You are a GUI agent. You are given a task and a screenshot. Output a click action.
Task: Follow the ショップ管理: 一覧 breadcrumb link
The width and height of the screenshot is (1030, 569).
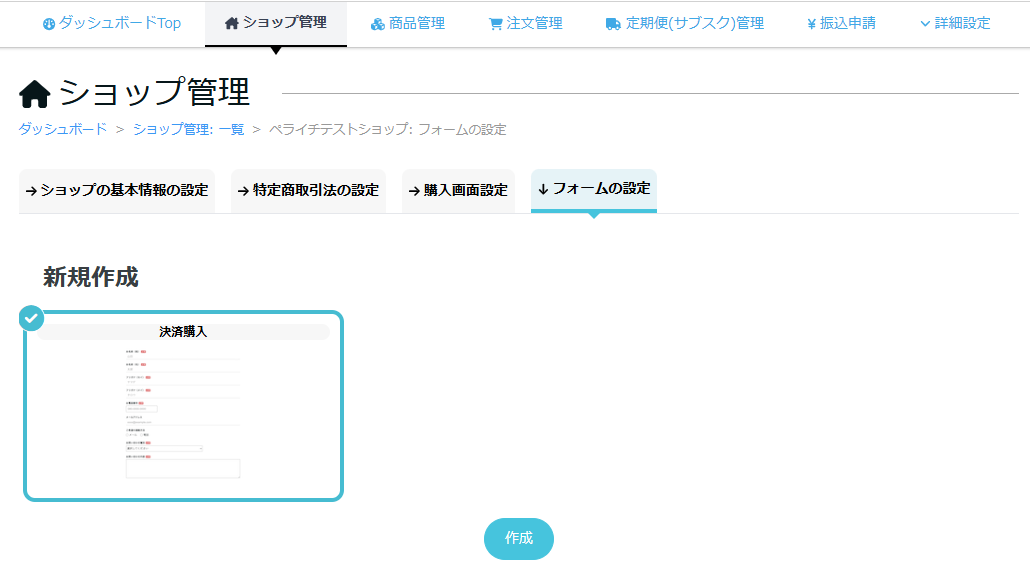189,129
